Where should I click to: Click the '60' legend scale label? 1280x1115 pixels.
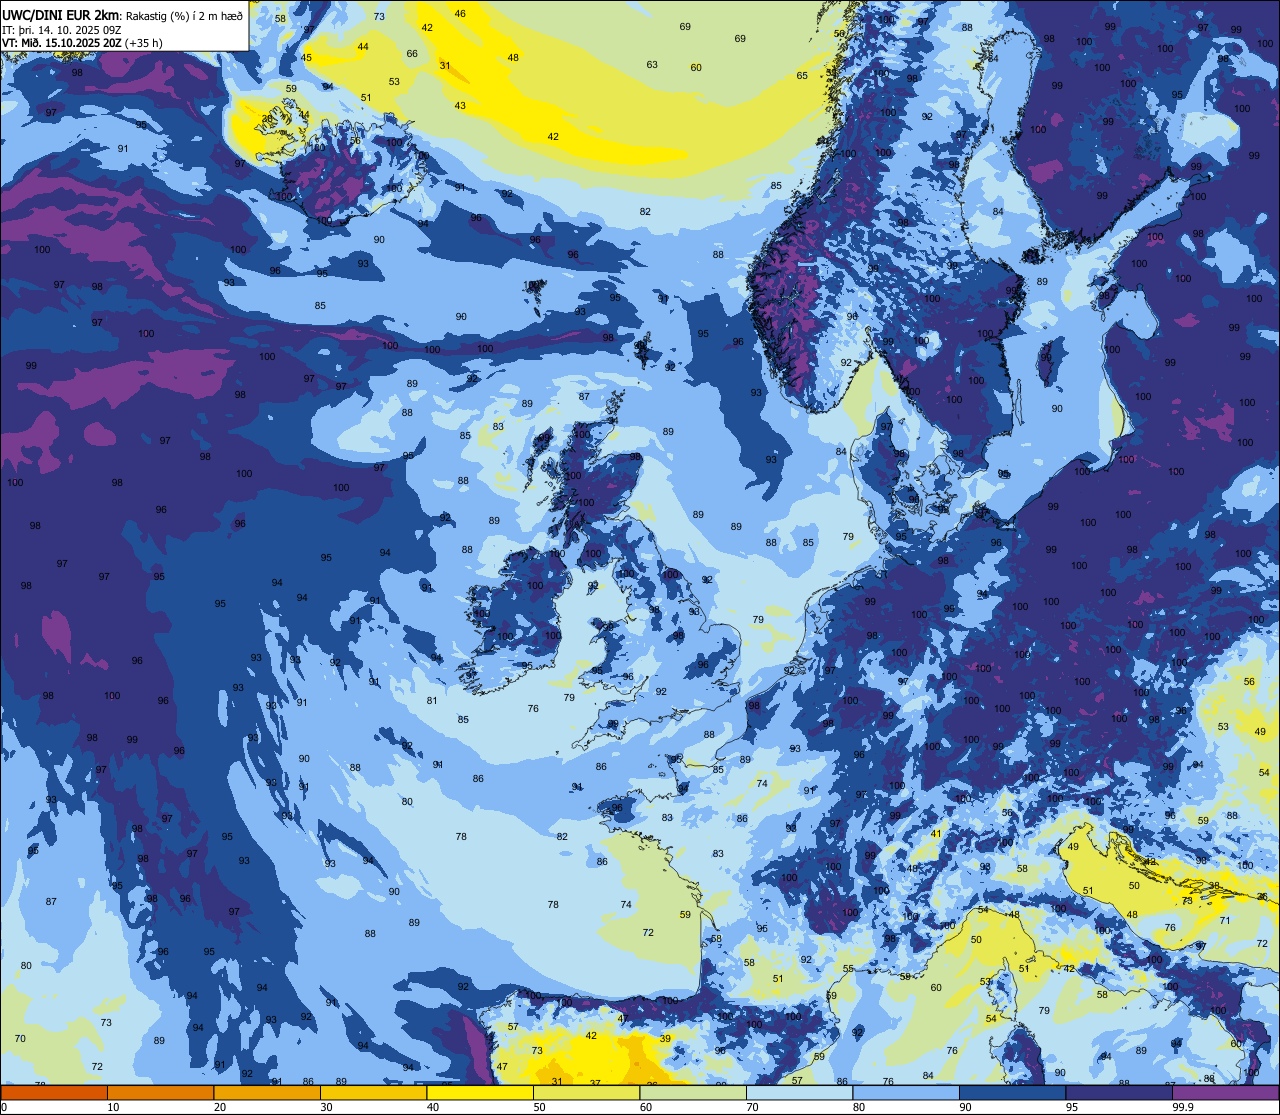[646, 1107]
